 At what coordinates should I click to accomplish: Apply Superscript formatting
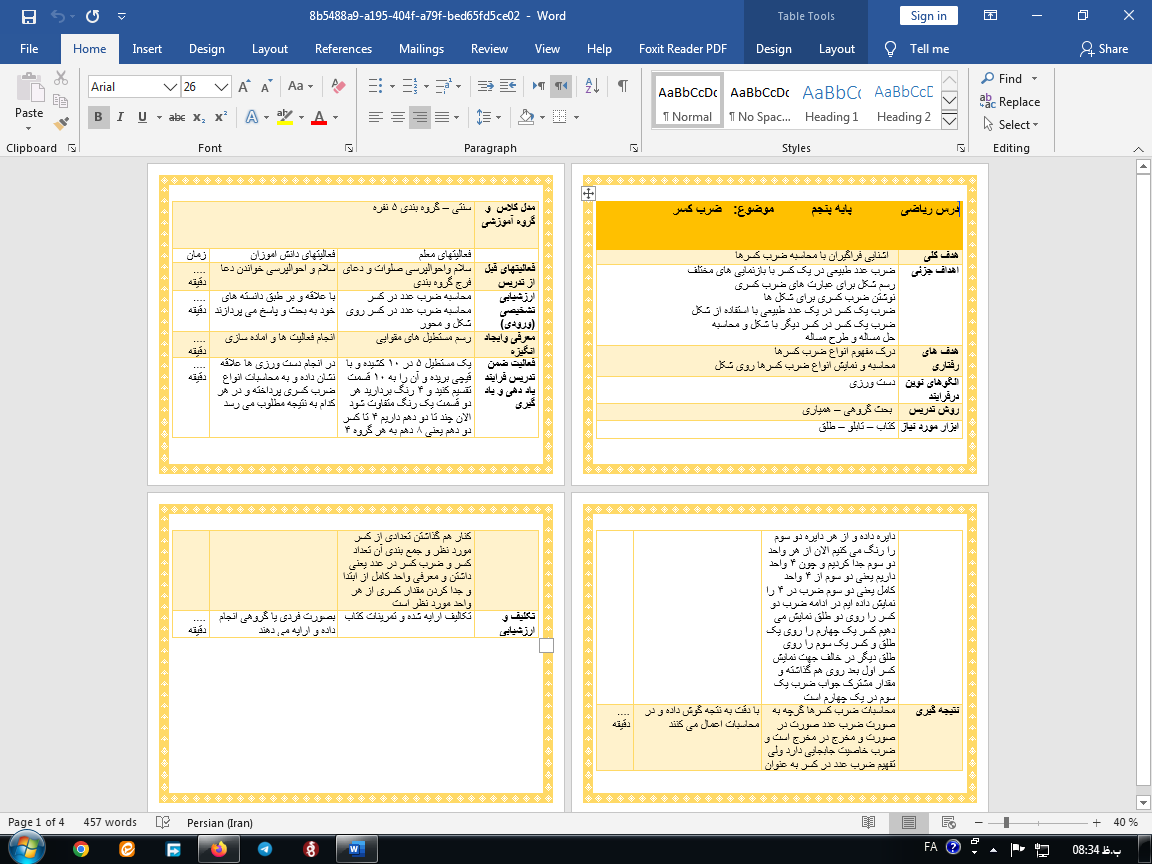(221, 117)
